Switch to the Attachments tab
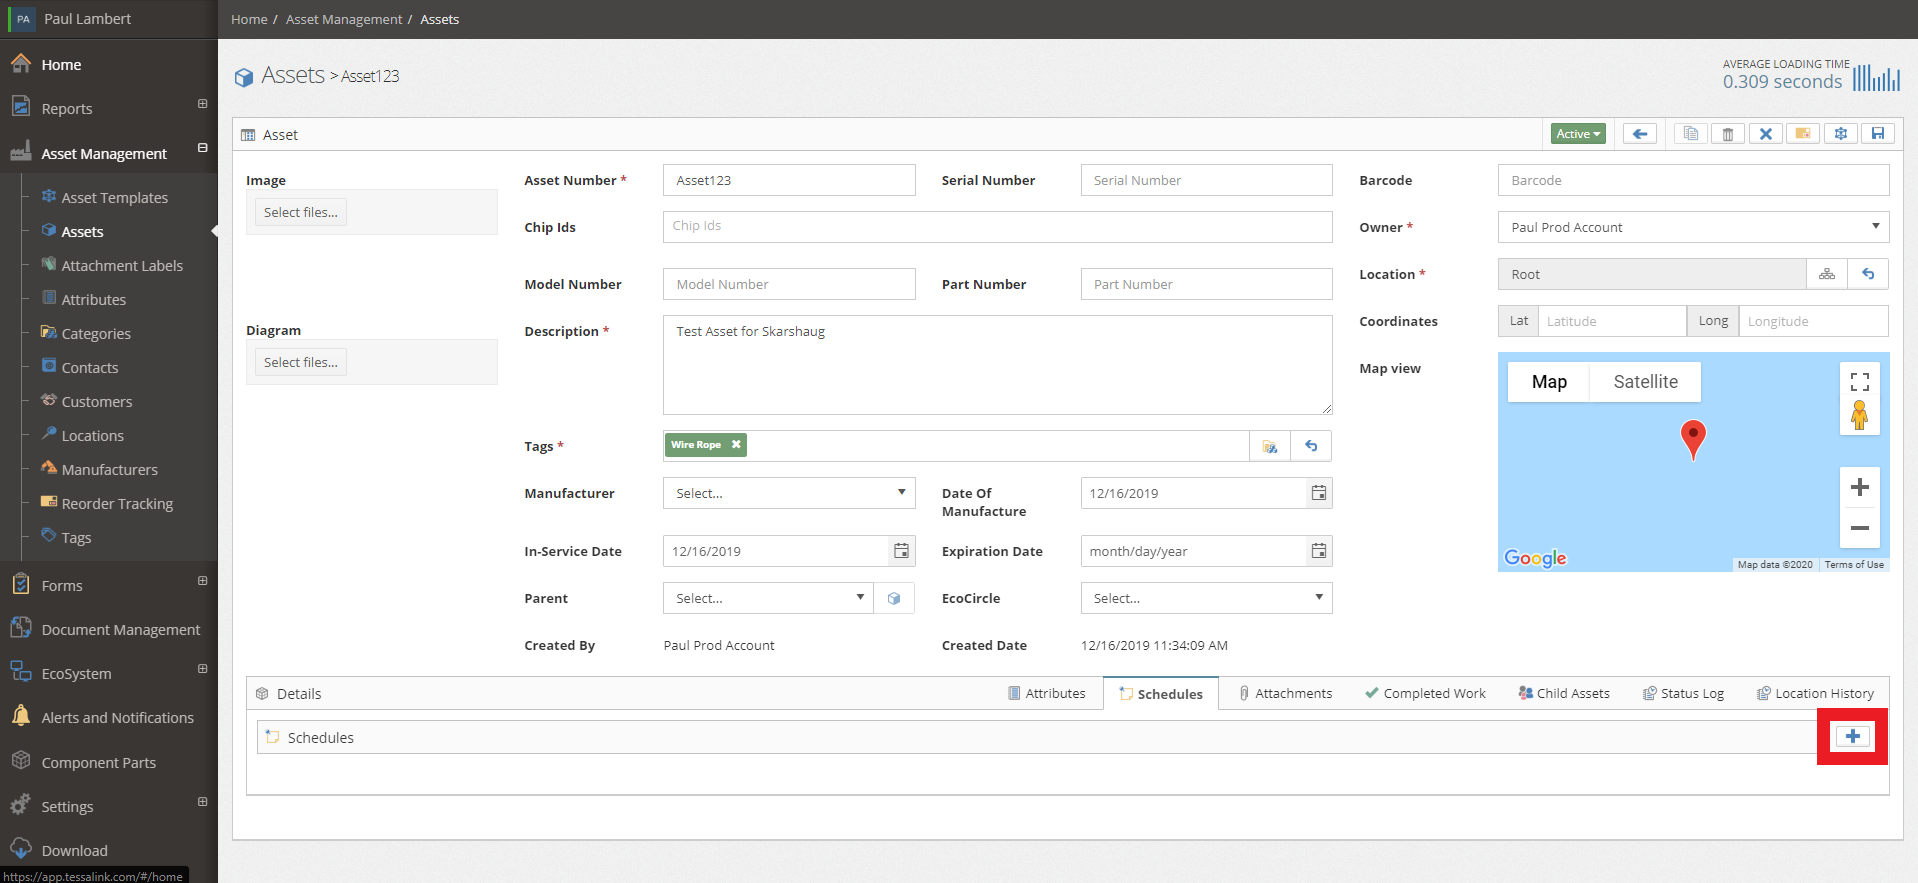The image size is (1918, 883). coord(1285,693)
